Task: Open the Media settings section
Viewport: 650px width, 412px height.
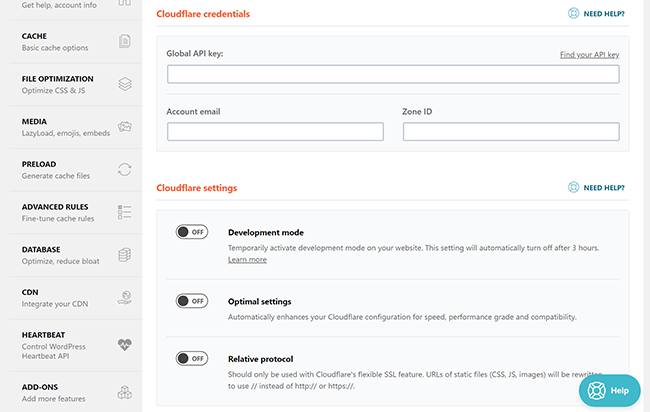Action: 76,127
